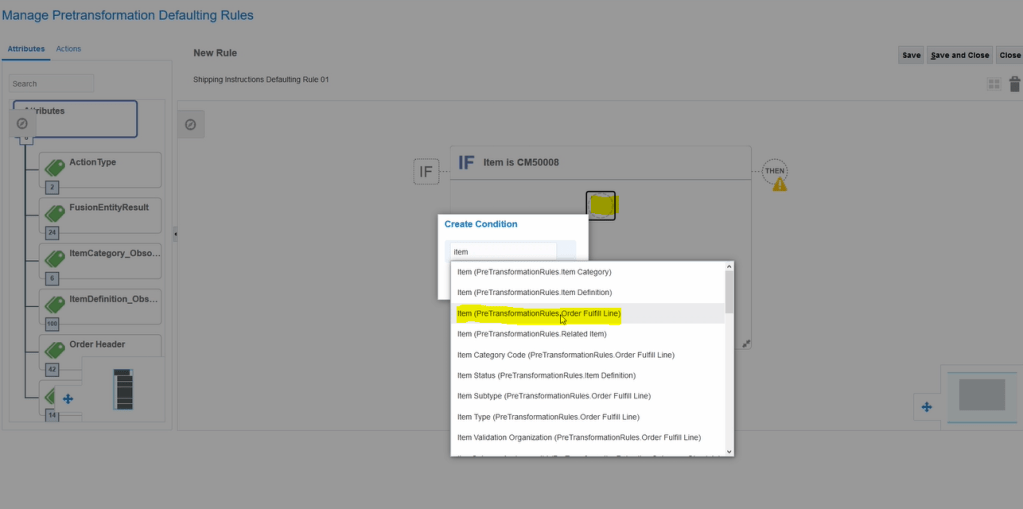Collapse the left panel with splitter arrow
This screenshot has height=509, width=1023.
click(x=175, y=234)
